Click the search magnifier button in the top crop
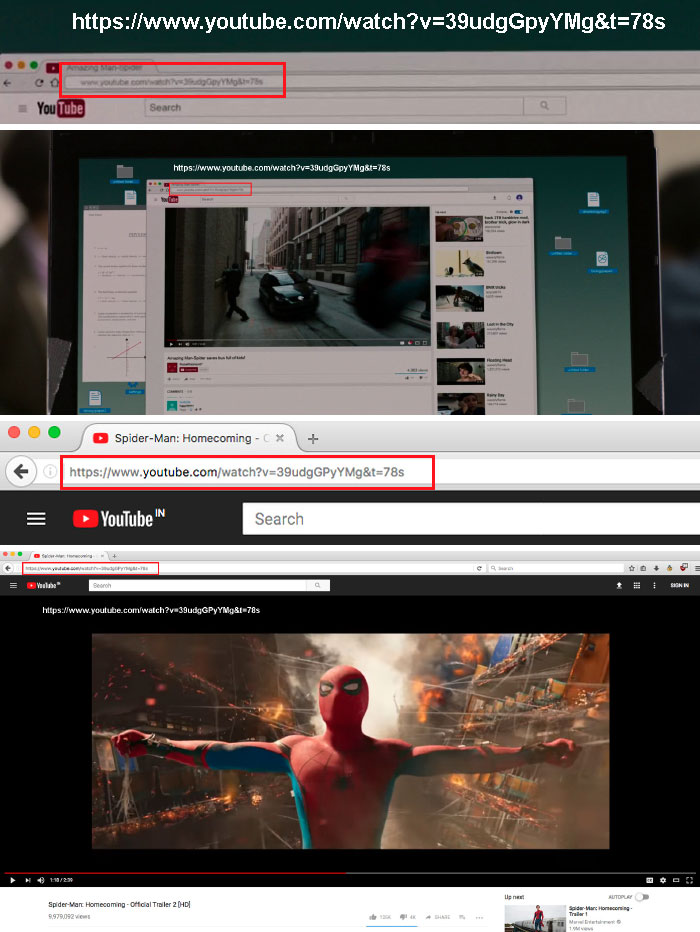This screenshot has width=700, height=932. pyautogui.click(x=544, y=106)
